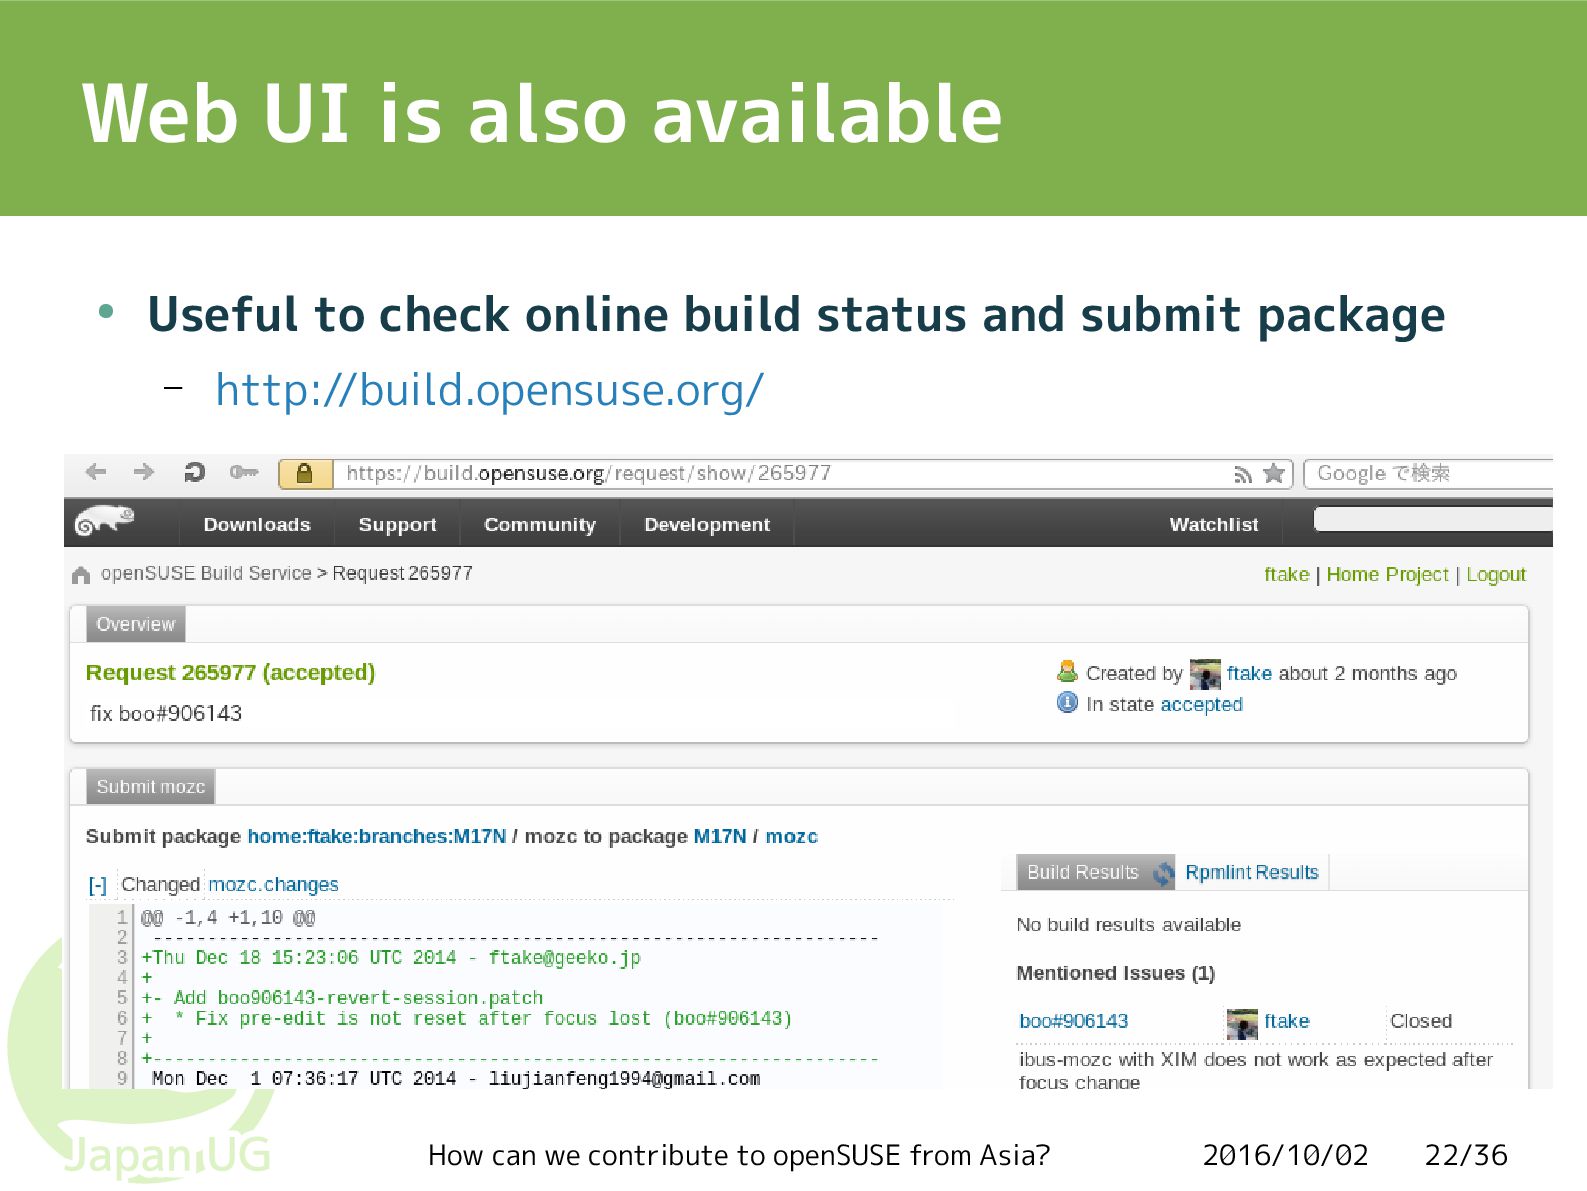Viewport: 1587px width, 1191px height.
Task: Open issue boo#906143 link
Action: coord(1073,1021)
